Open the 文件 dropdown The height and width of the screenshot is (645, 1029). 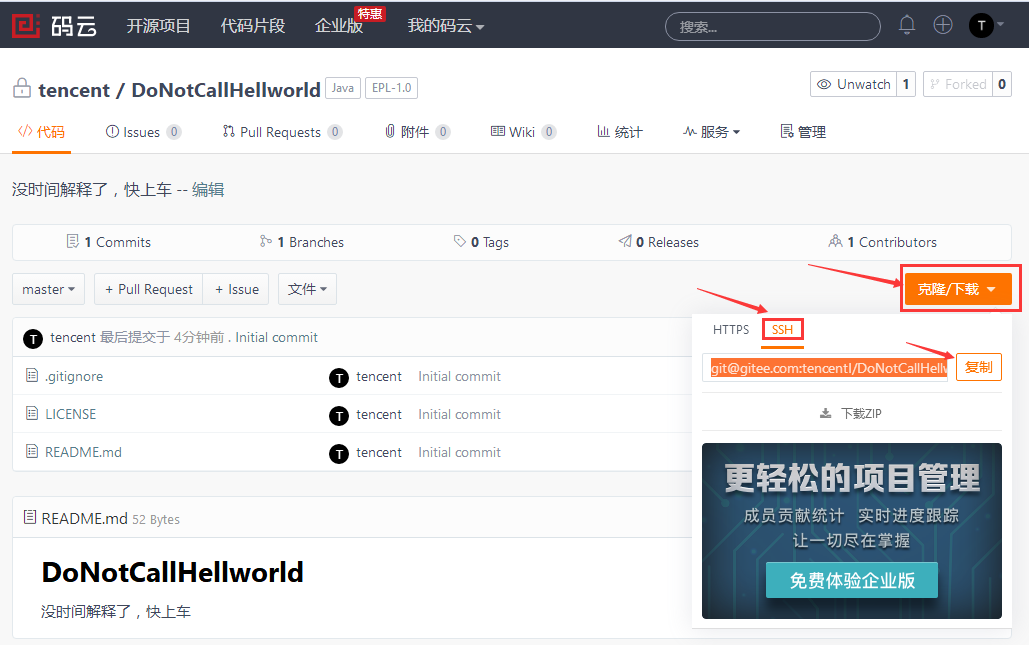307,289
